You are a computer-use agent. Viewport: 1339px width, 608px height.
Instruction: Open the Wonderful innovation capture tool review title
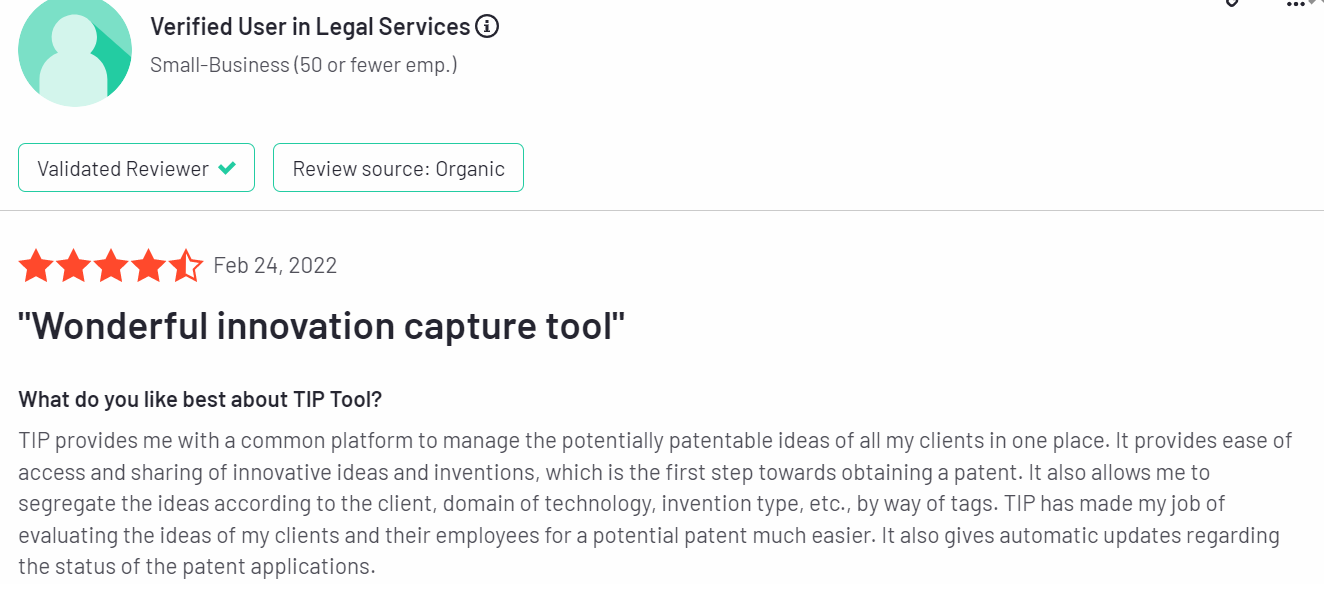(x=322, y=326)
